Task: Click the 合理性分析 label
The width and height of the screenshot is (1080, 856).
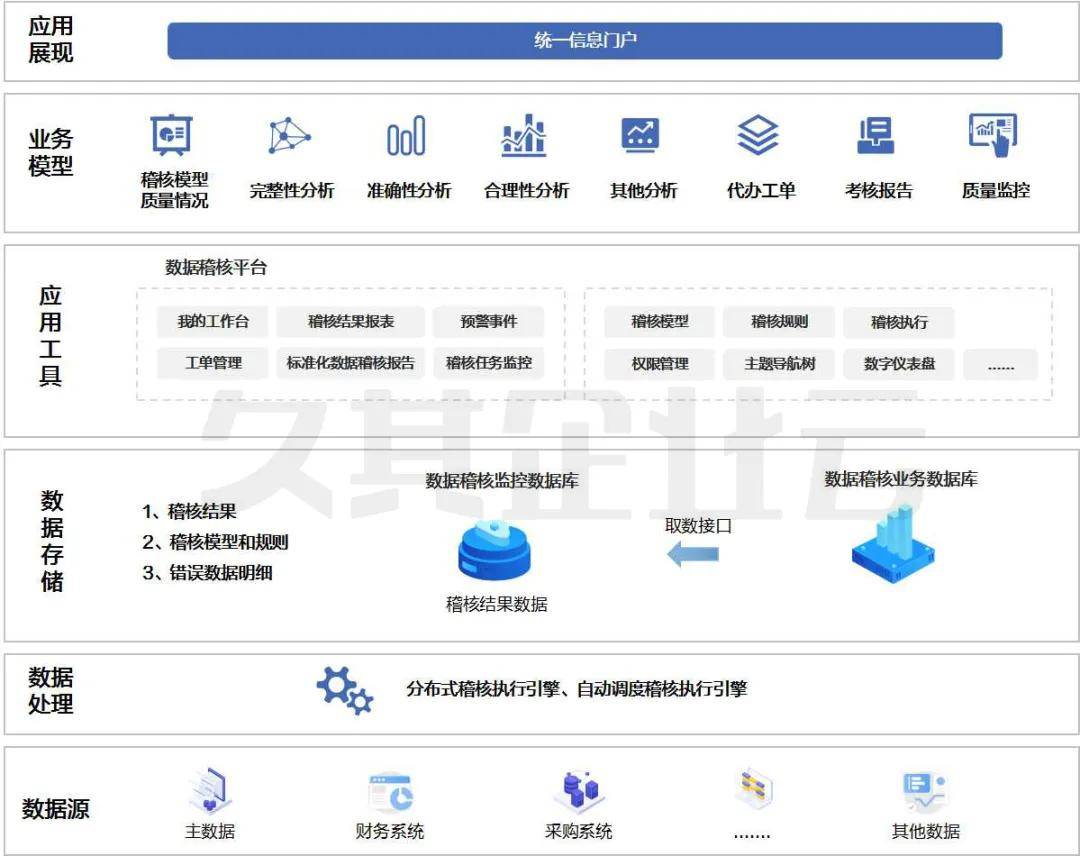Action: pos(527,191)
